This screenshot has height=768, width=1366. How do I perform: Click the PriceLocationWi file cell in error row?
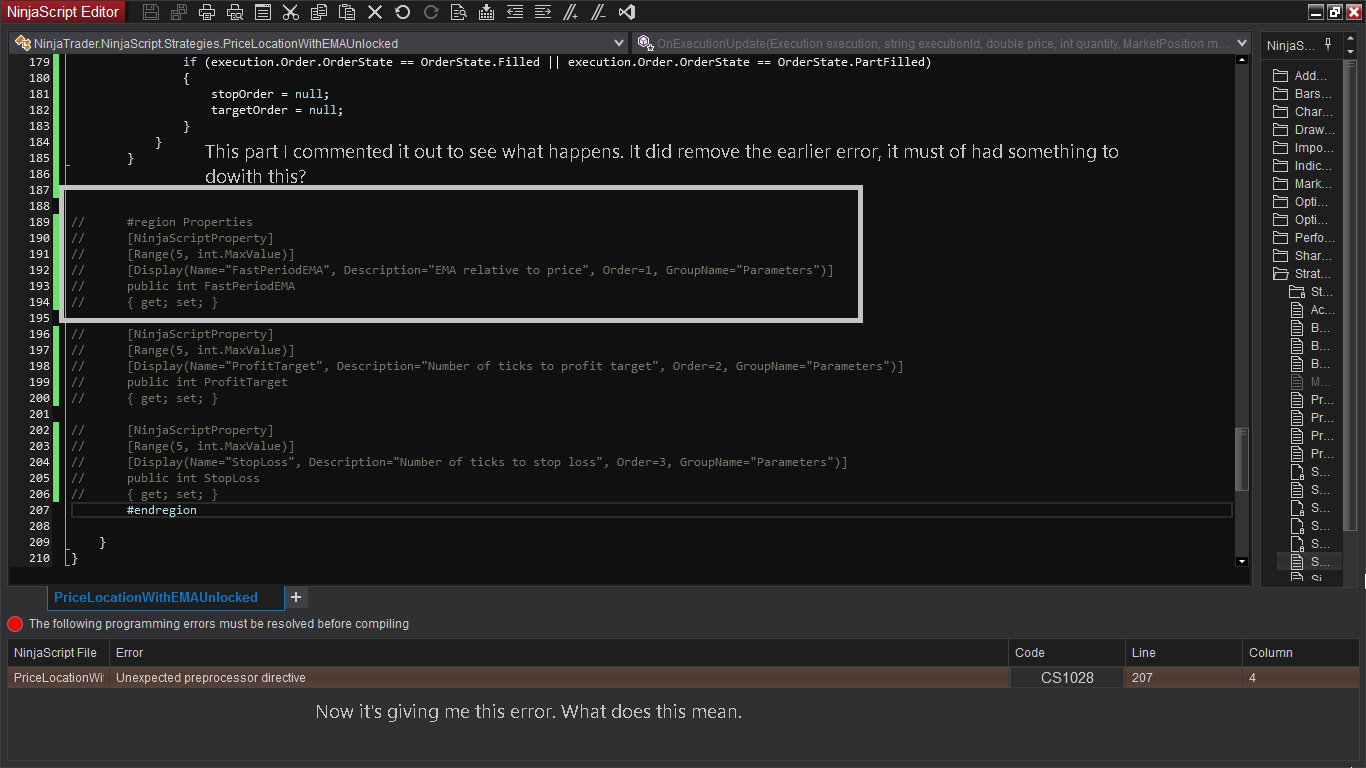point(59,678)
